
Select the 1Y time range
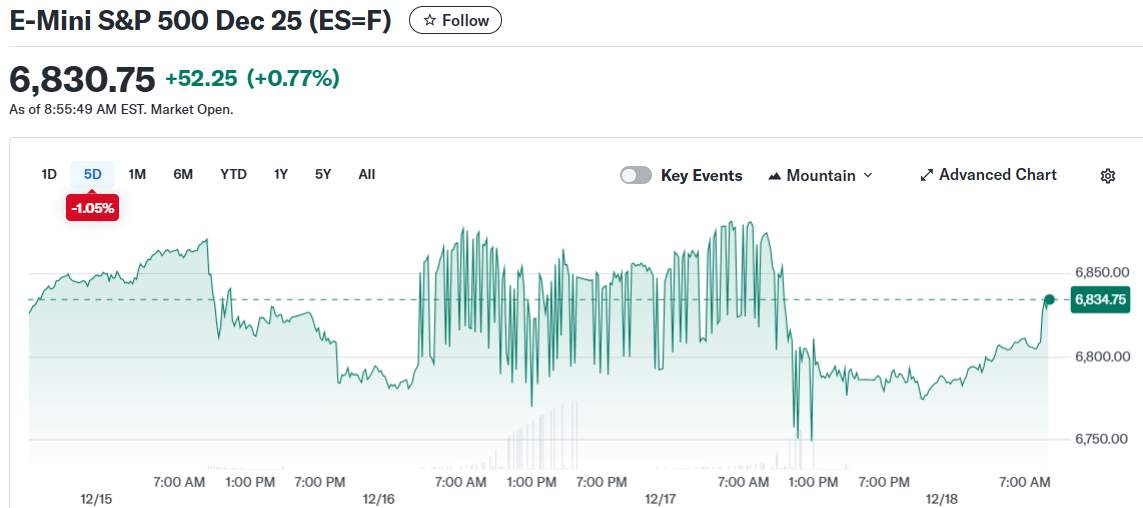click(x=281, y=174)
